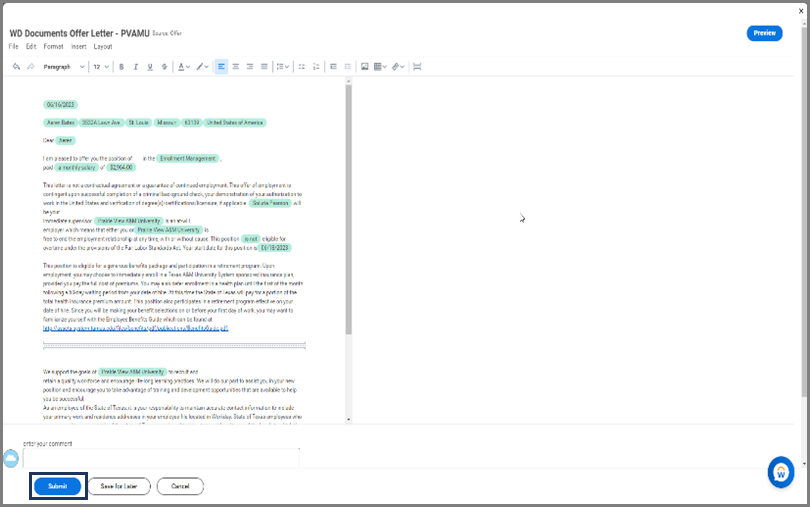Click the Submit button
Viewport: 810px width, 507px height.
tap(57, 486)
